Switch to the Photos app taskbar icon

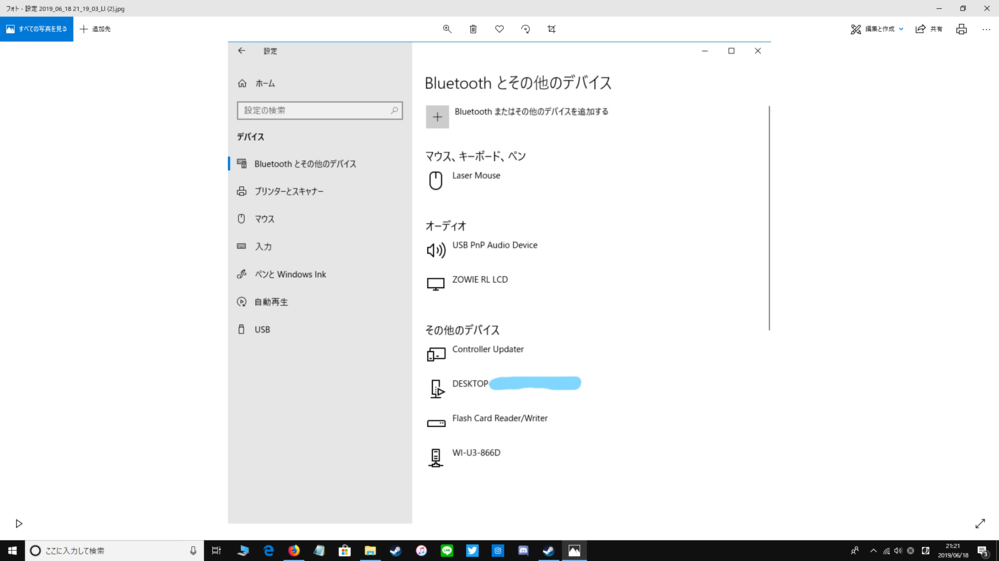(574, 551)
